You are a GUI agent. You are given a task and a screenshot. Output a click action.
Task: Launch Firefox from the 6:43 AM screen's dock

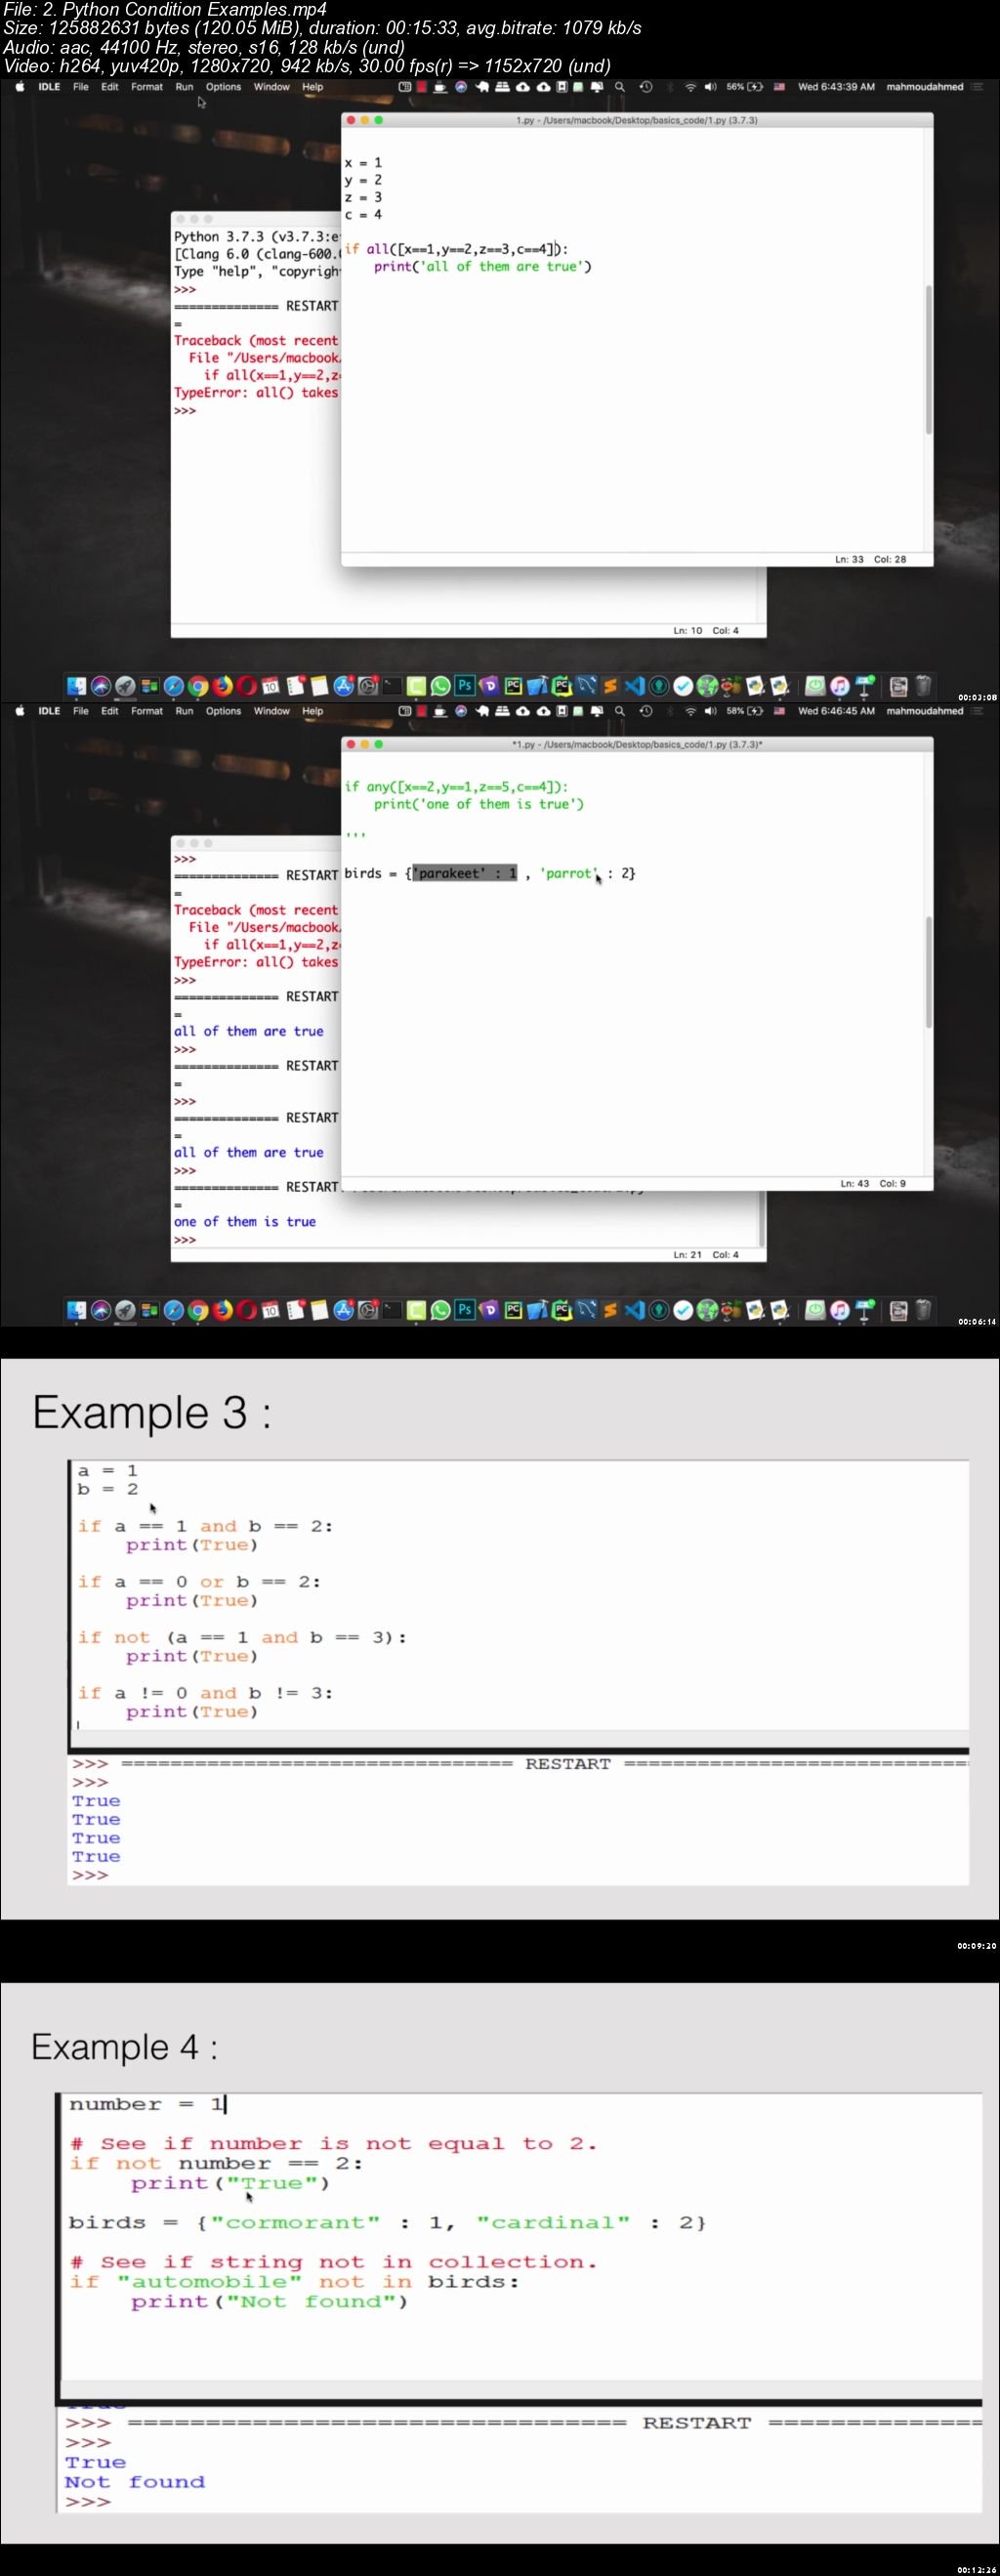(222, 685)
